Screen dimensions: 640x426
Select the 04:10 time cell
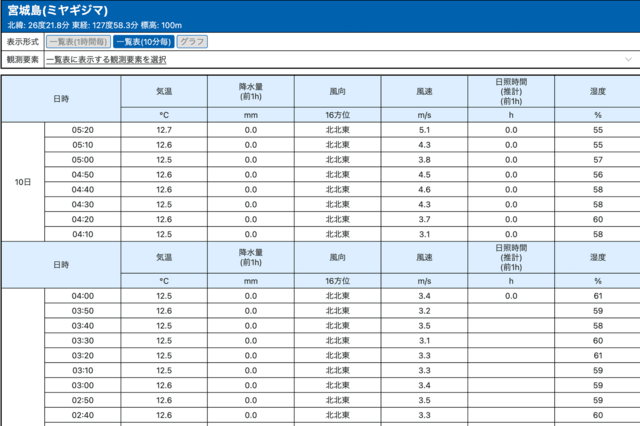(x=82, y=234)
